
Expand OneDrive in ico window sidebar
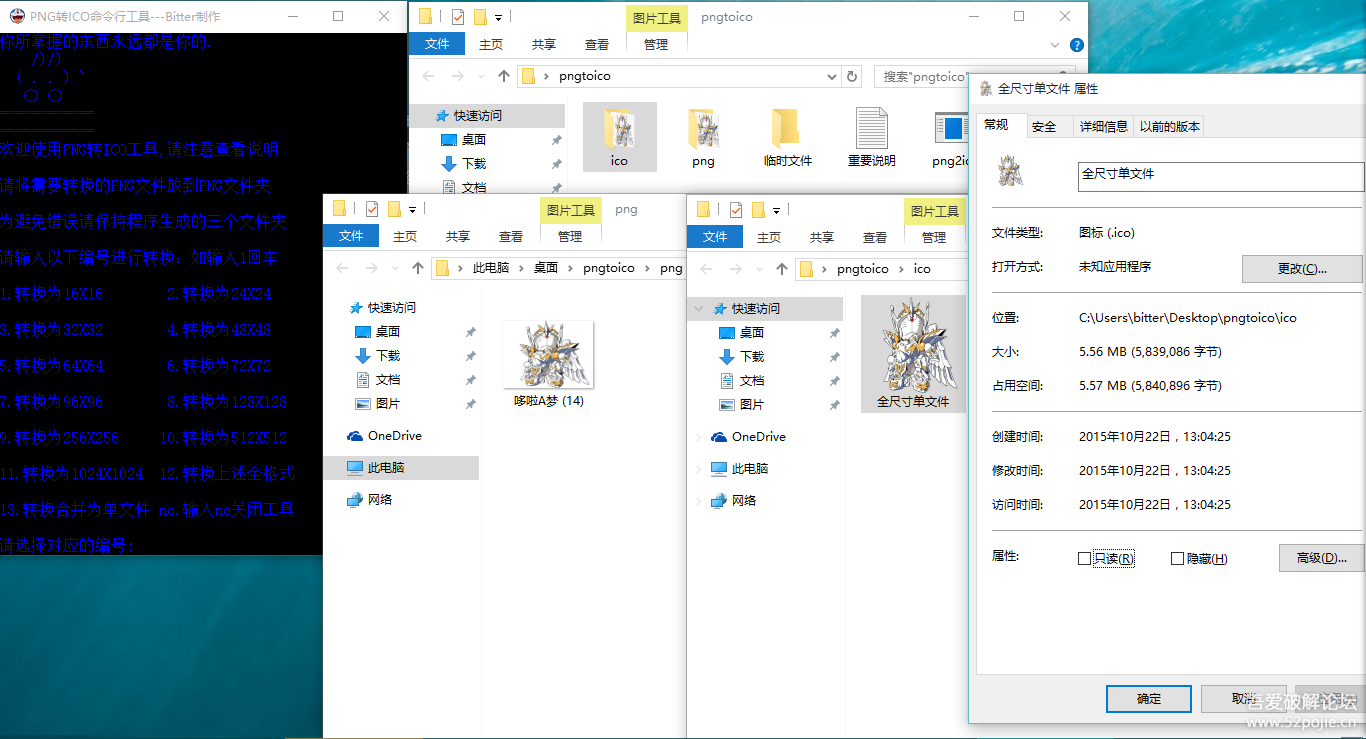pos(698,437)
